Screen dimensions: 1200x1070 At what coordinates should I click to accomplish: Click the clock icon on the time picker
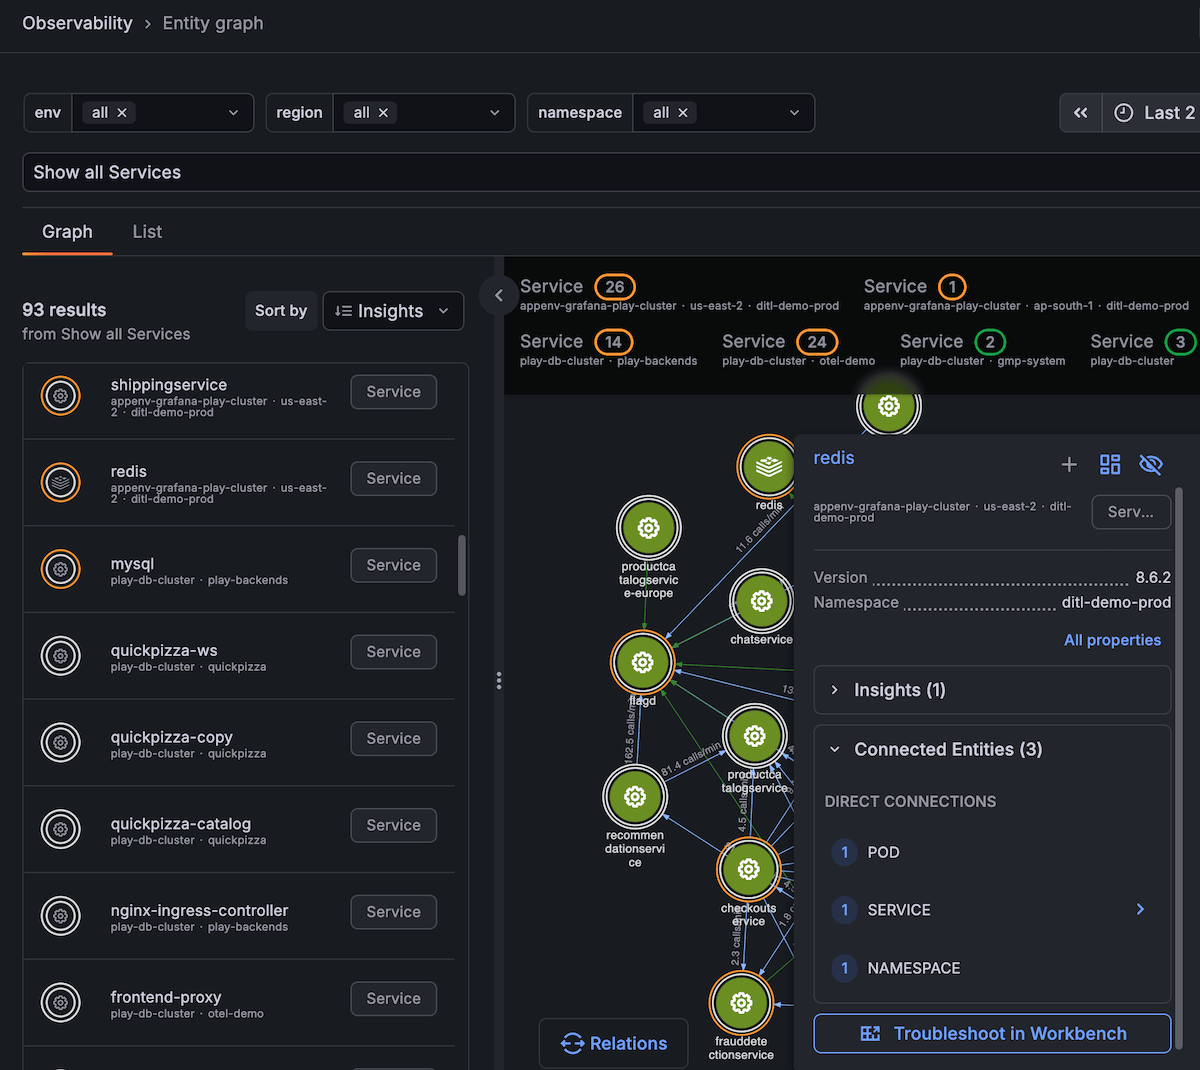pos(1124,112)
